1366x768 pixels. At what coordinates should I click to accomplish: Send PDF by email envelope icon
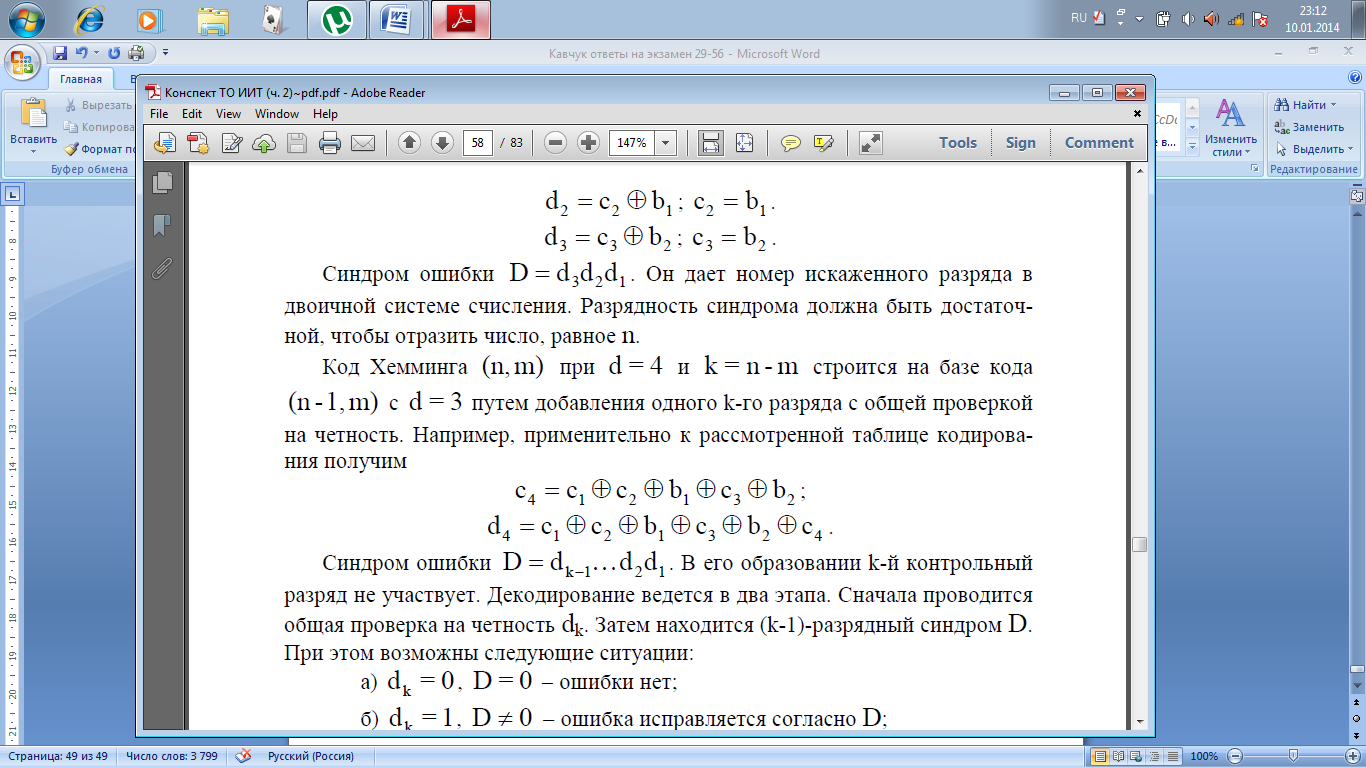(362, 143)
